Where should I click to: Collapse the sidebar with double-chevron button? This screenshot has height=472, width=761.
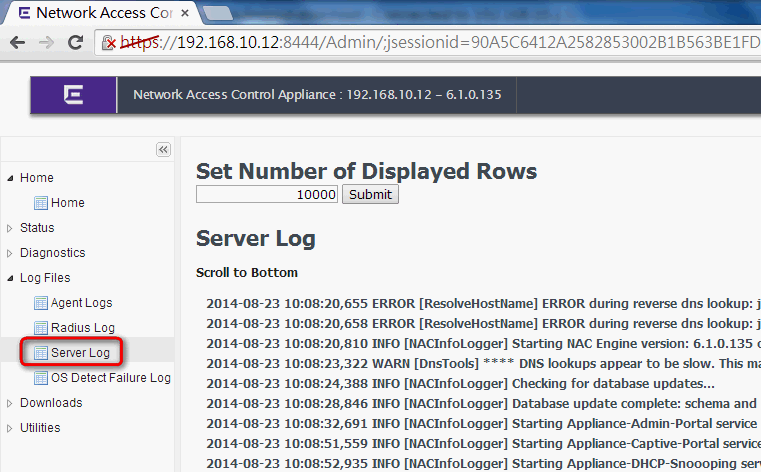point(164,149)
